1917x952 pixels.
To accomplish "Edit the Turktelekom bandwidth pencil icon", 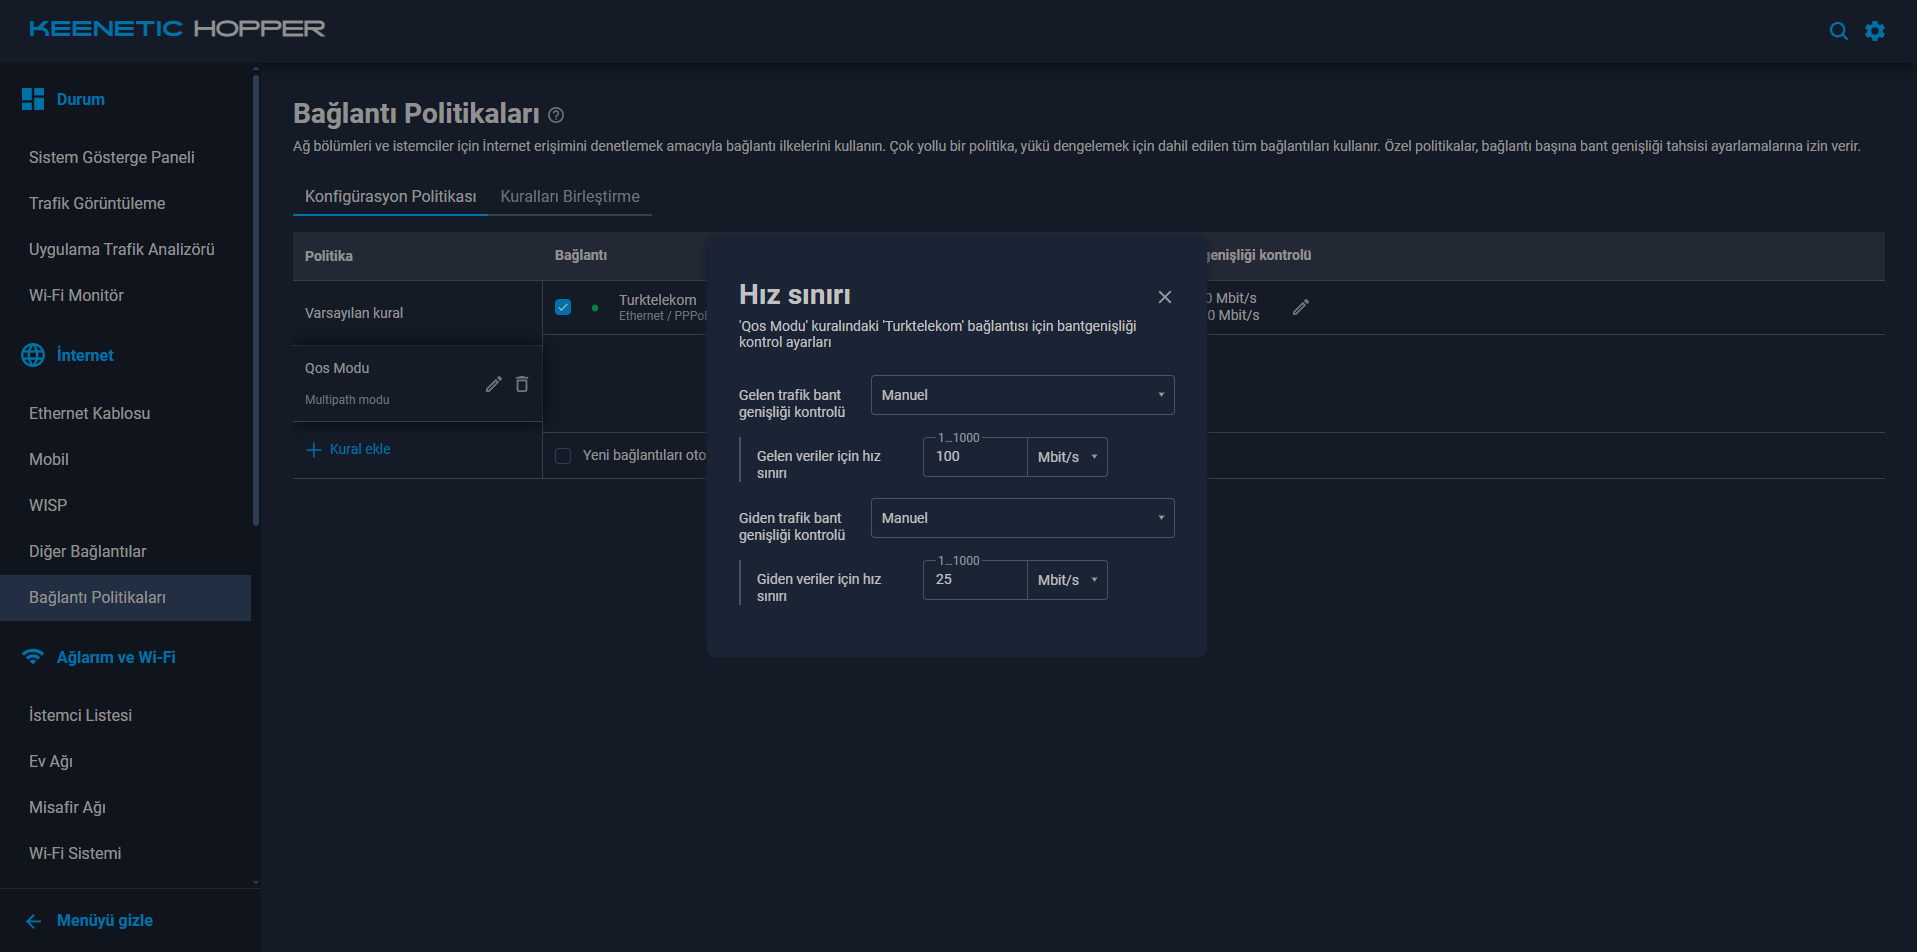I will (x=1301, y=307).
